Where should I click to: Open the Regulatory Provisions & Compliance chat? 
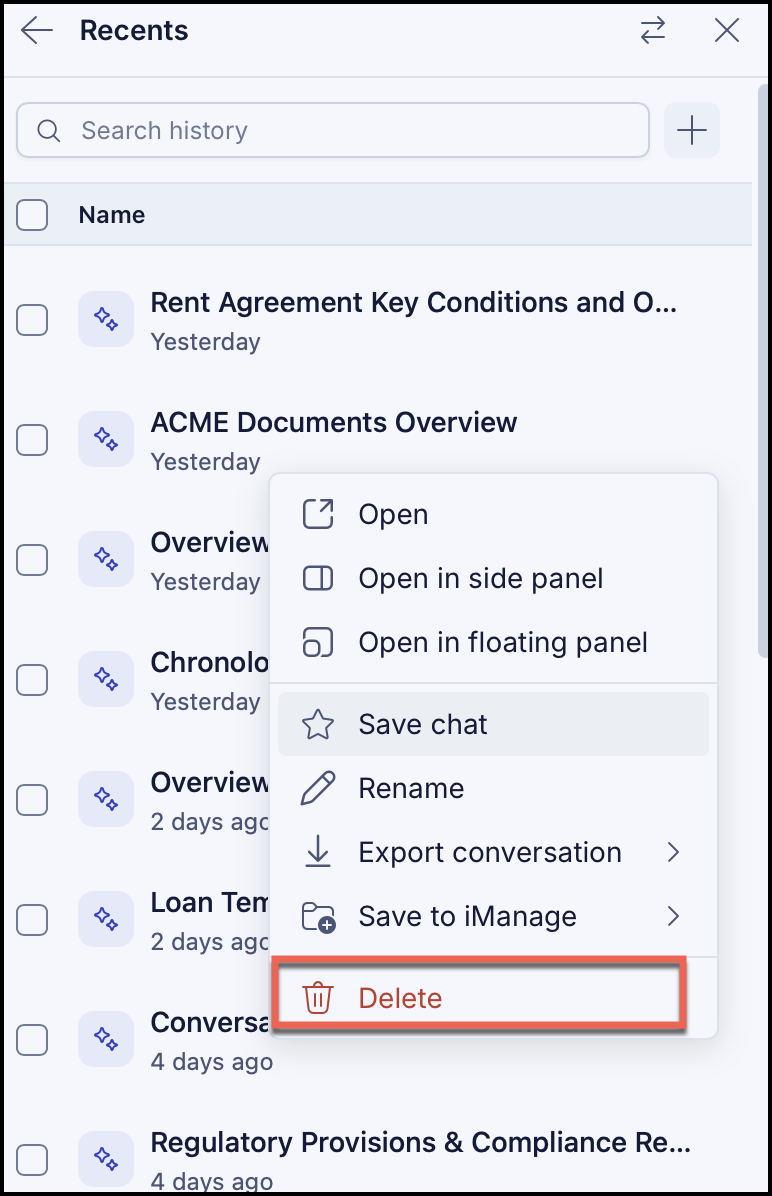click(420, 1143)
